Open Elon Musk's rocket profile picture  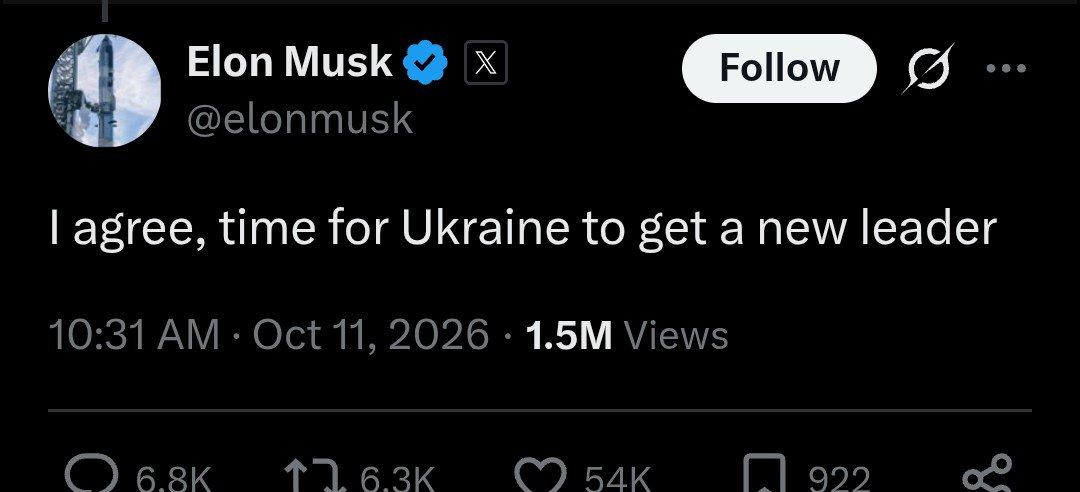pyautogui.click(x=105, y=90)
